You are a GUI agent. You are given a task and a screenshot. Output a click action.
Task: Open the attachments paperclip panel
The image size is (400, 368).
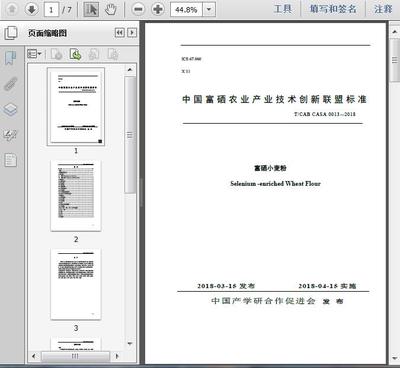(x=10, y=84)
